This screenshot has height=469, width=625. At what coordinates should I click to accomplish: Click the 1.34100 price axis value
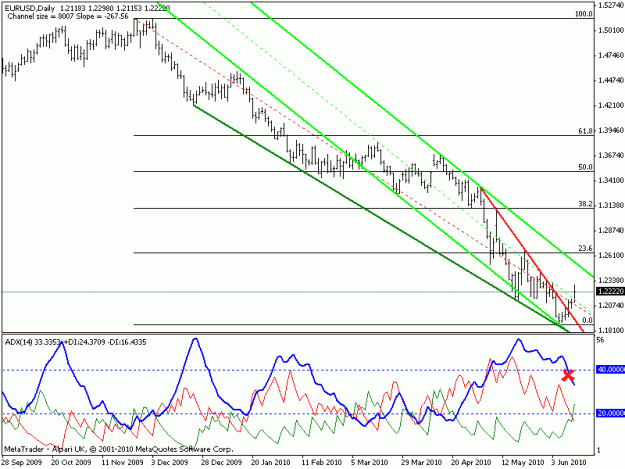point(611,180)
